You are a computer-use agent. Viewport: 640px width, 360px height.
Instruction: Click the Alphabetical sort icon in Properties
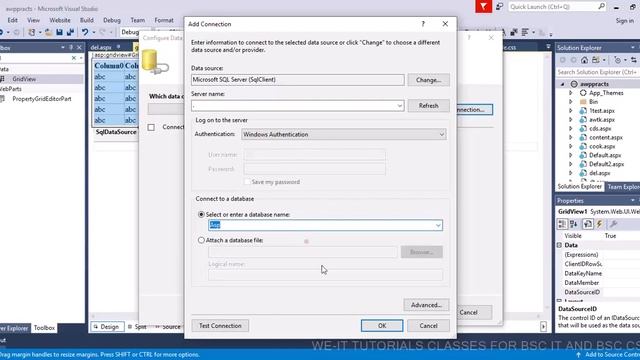[x=574, y=224]
